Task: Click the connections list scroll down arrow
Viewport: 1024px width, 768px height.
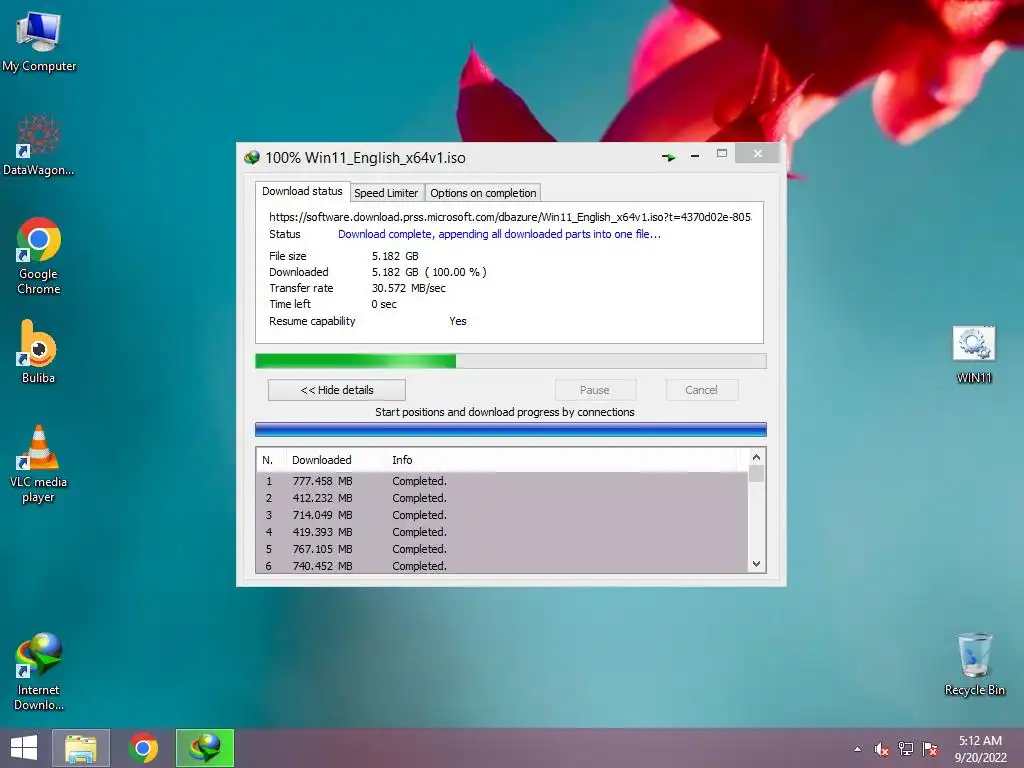Action: point(756,564)
